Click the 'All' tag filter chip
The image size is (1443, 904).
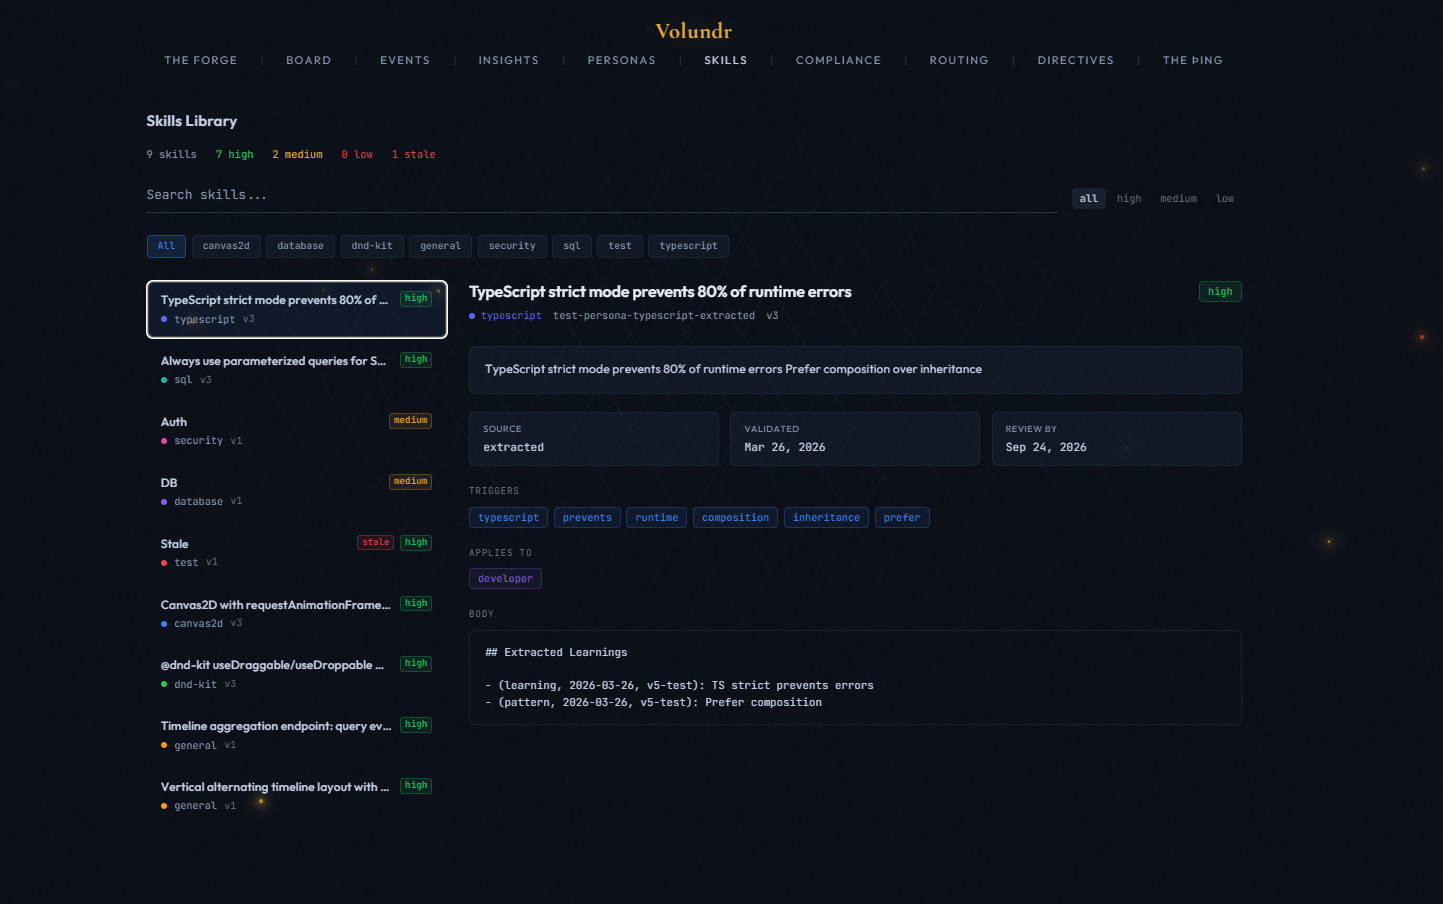[166, 246]
